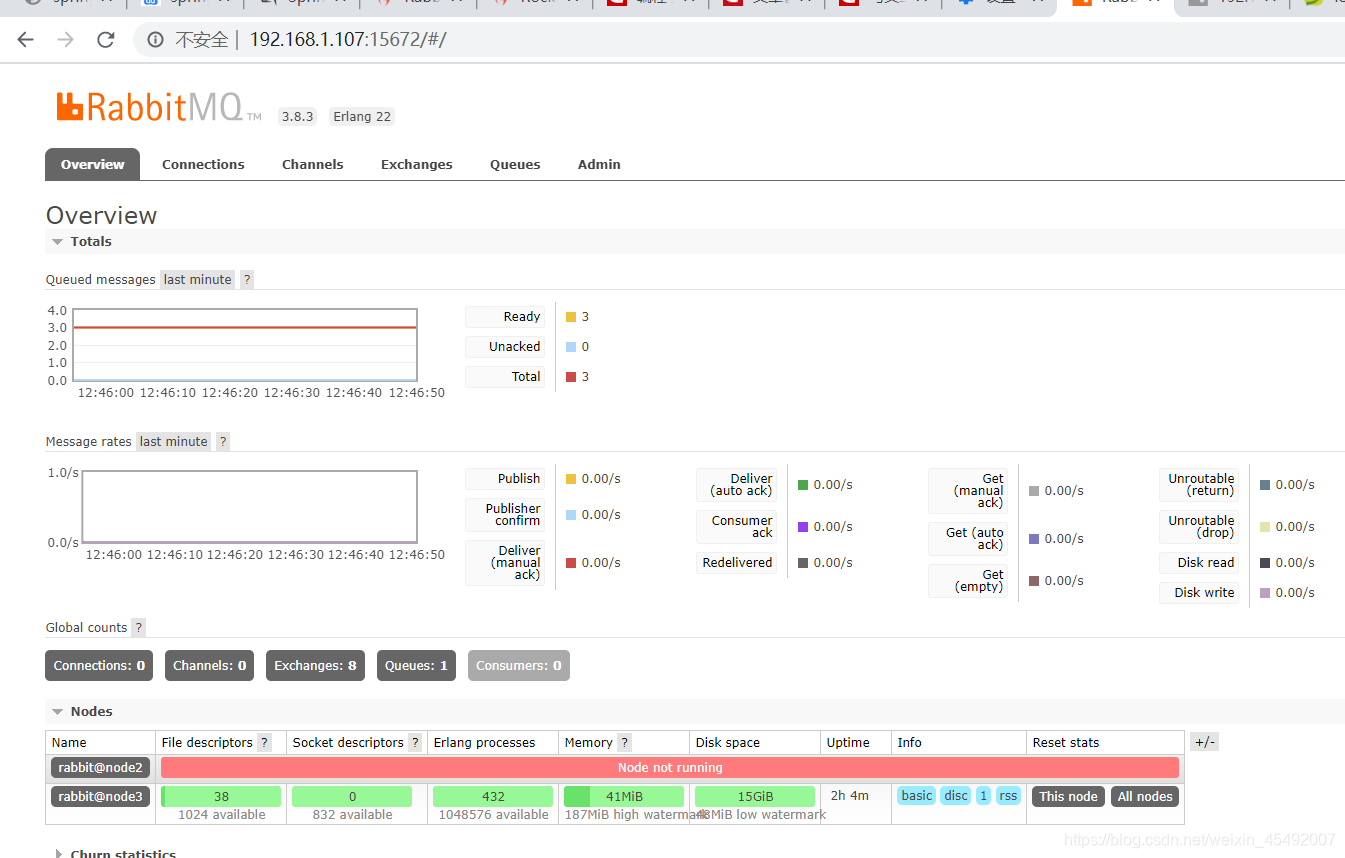Viewport: 1345px width, 858px height.
Task: Click the Unacked legend label
Action: (x=505, y=347)
